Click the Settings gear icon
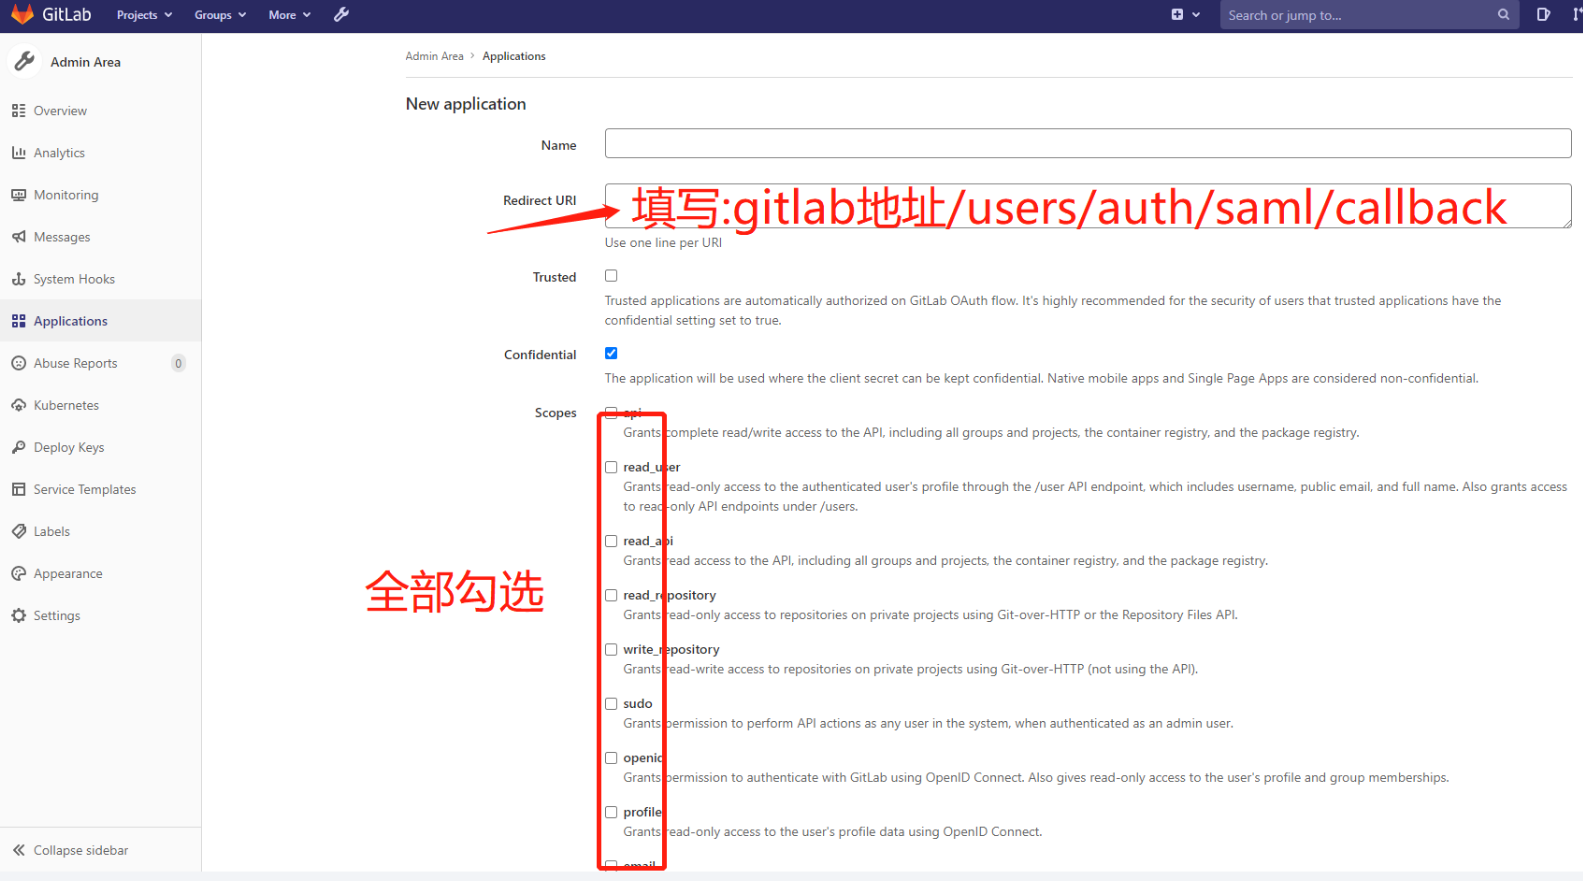This screenshot has height=881, width=1583. [x=19, y=615]
